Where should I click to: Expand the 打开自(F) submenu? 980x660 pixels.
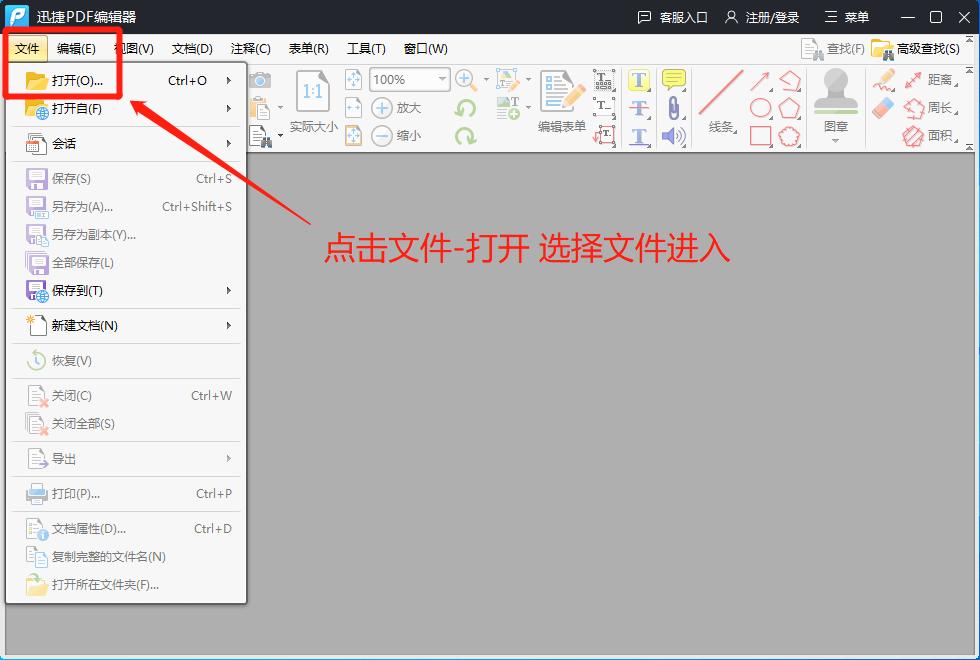[75, 107]
